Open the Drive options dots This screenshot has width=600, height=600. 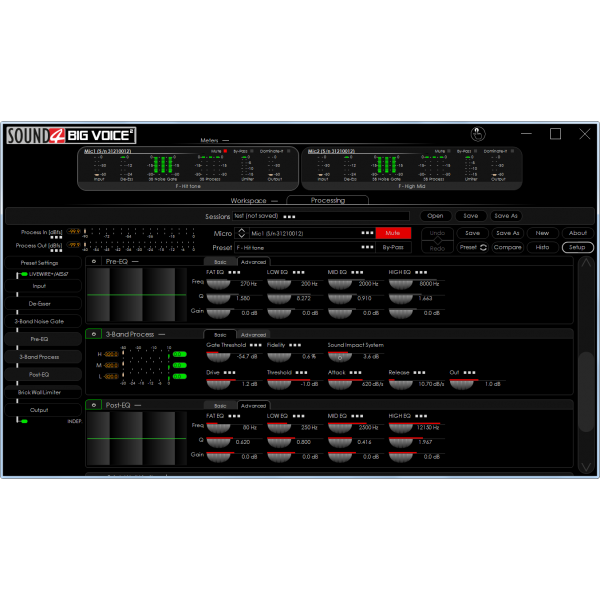230,373
